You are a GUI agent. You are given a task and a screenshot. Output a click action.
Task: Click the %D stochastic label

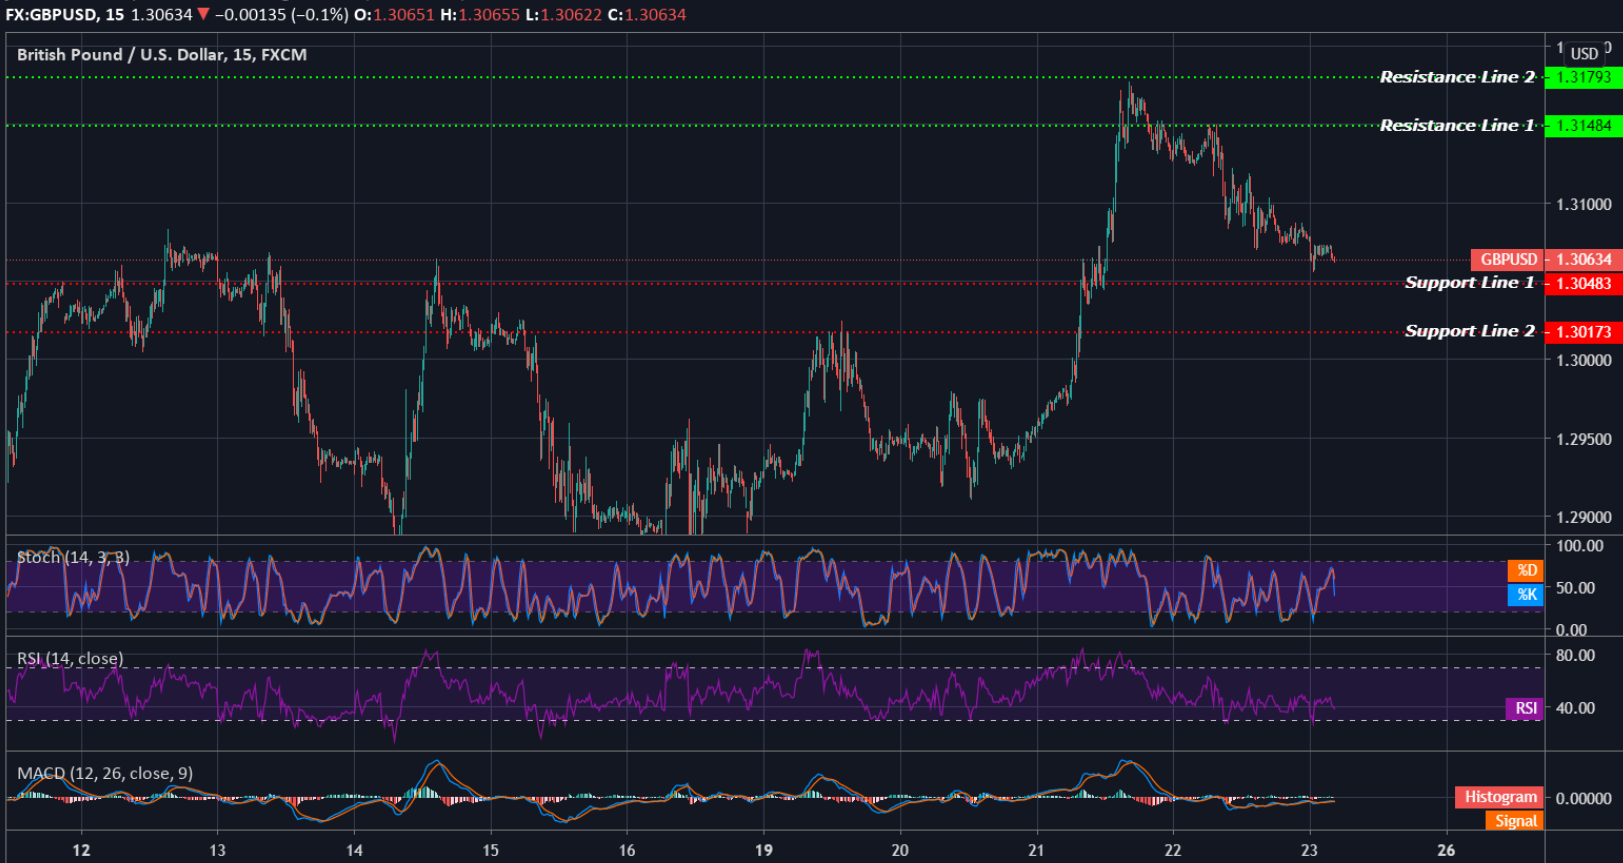pyautogui.click(x=1526, y=570)
